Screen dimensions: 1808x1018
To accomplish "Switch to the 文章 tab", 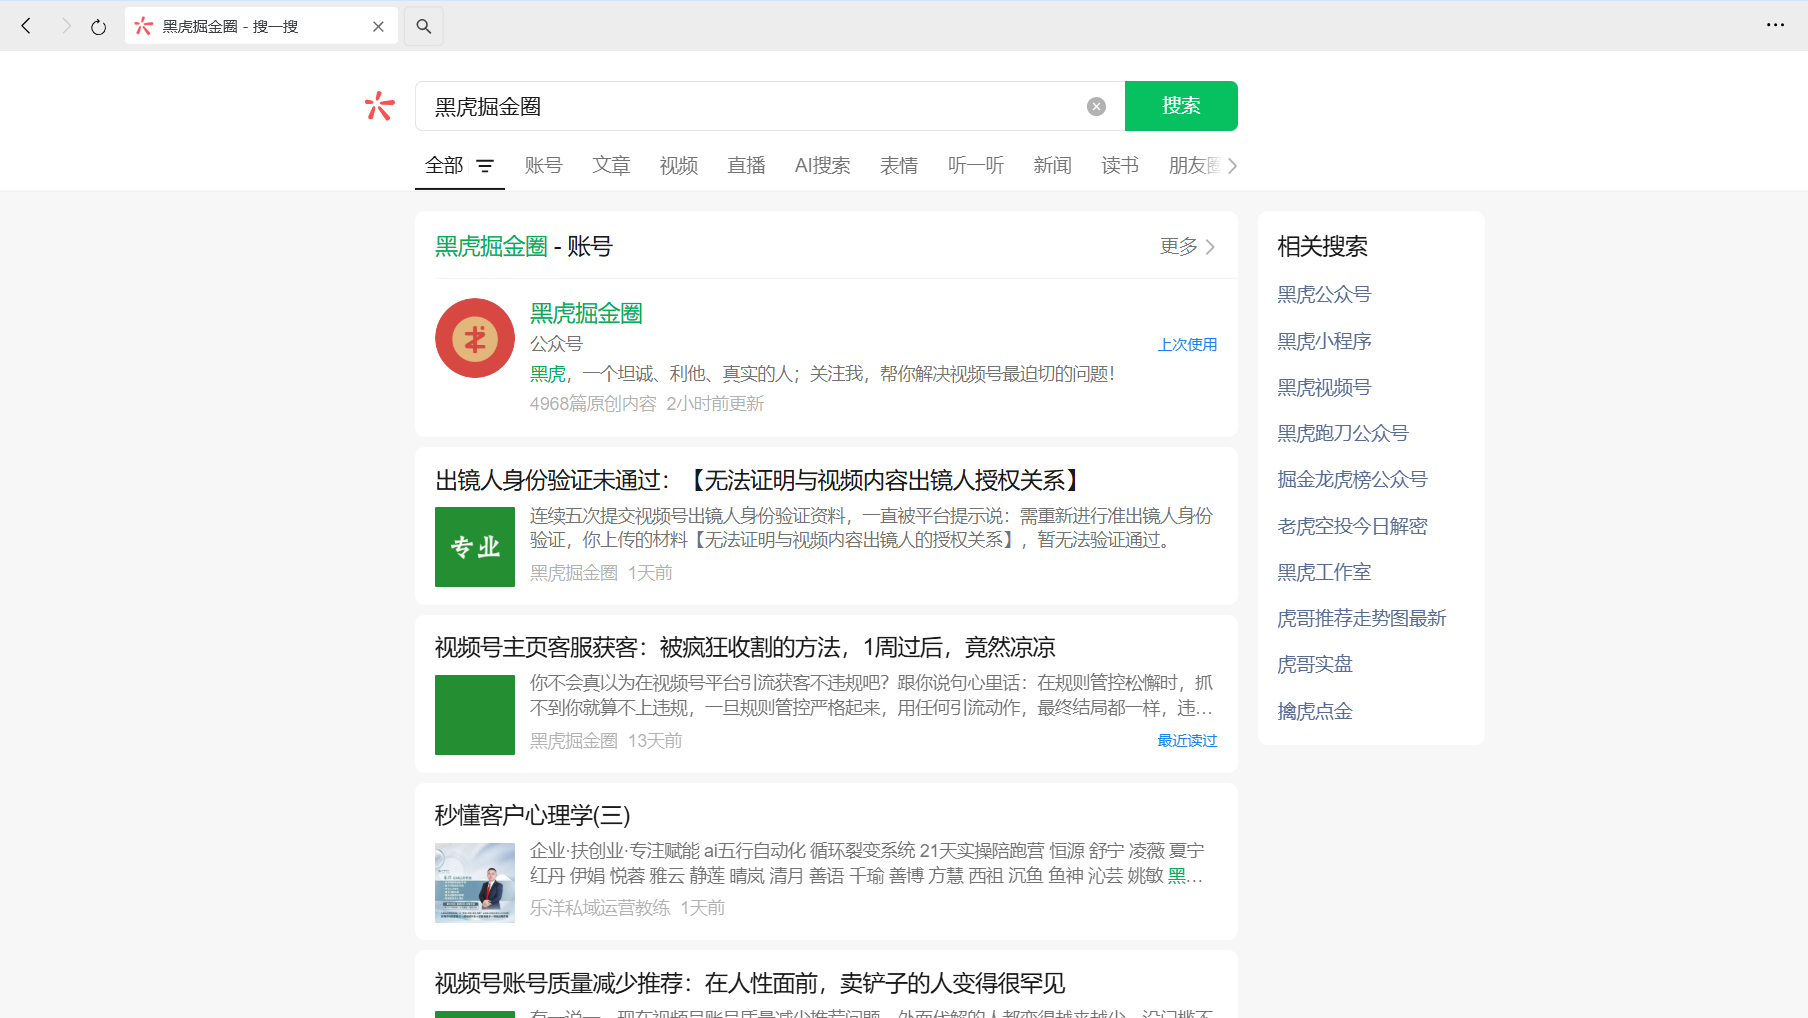I will click(611, 165).
